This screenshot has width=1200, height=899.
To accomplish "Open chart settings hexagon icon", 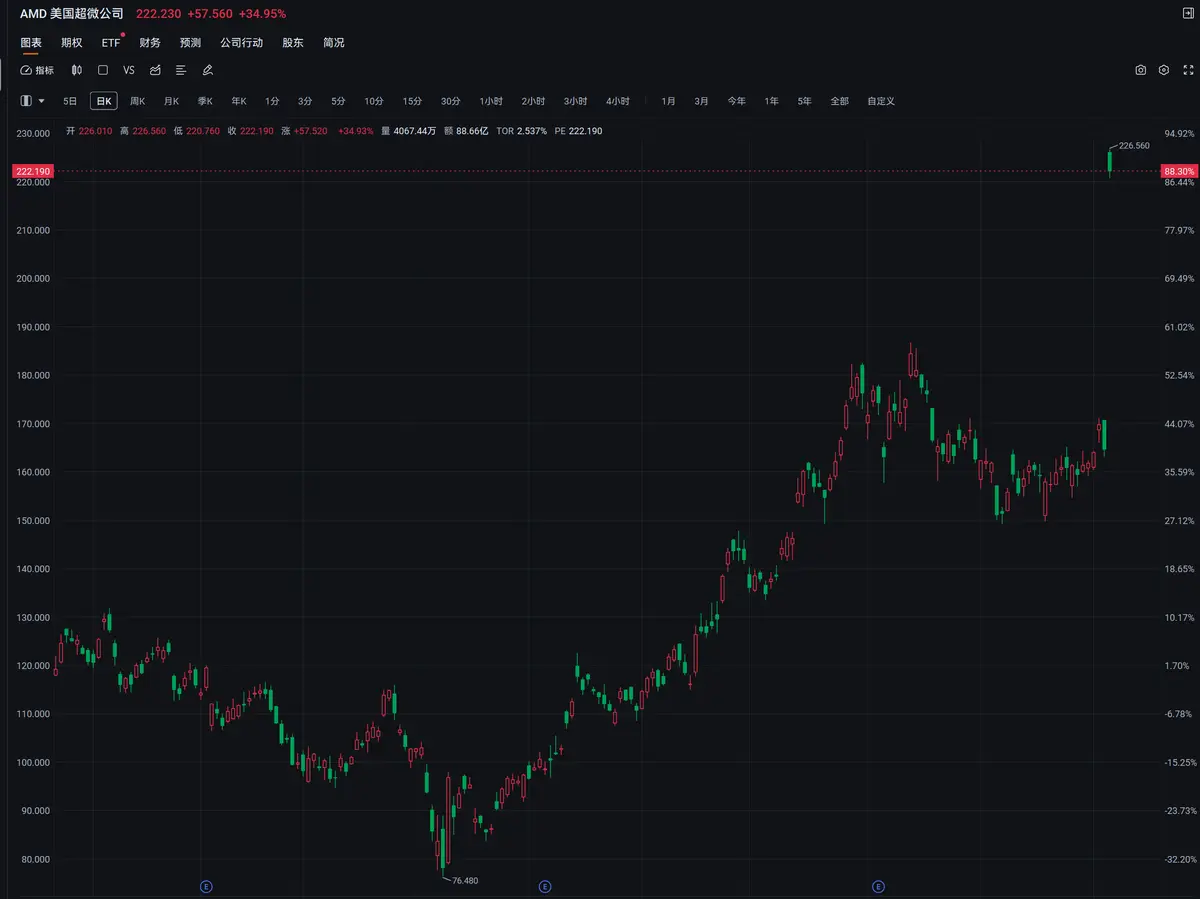I will point(1164,70).
